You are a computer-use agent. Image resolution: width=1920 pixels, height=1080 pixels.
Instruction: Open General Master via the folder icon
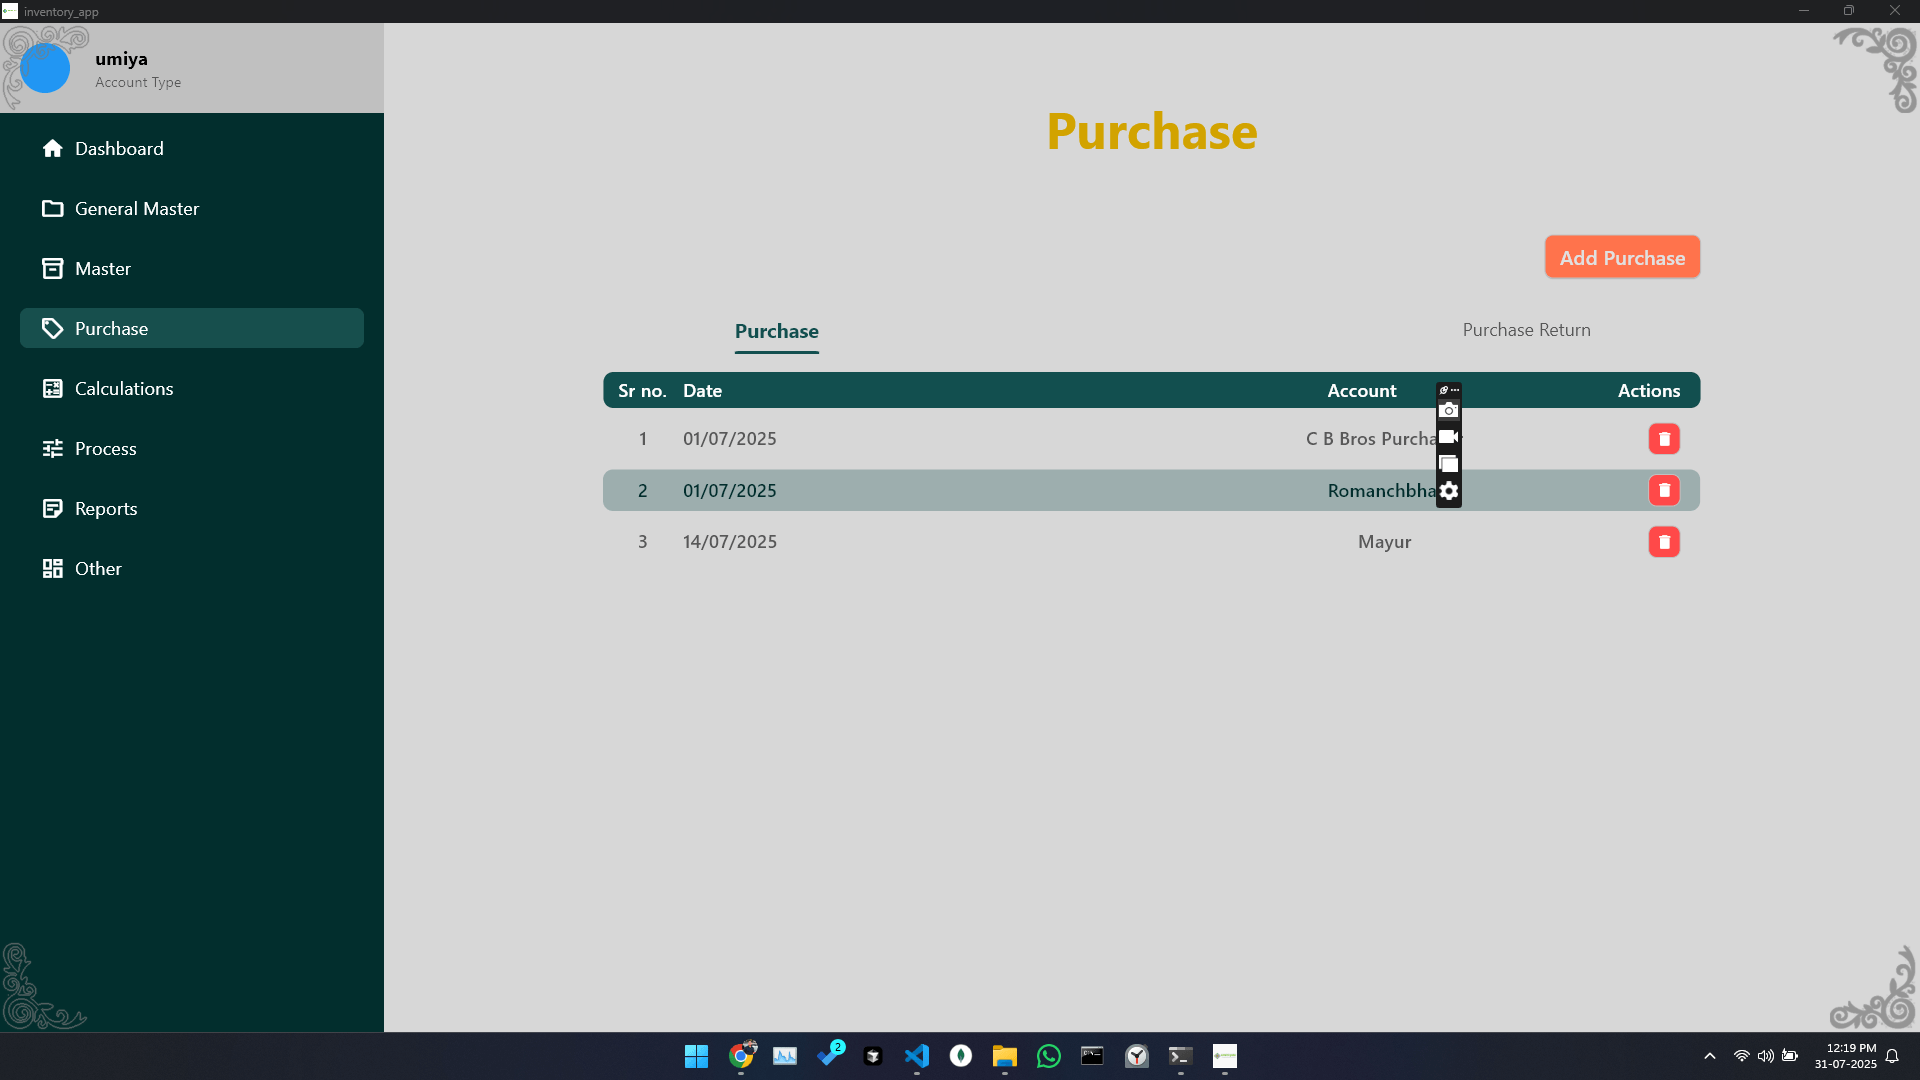point(52,208)
